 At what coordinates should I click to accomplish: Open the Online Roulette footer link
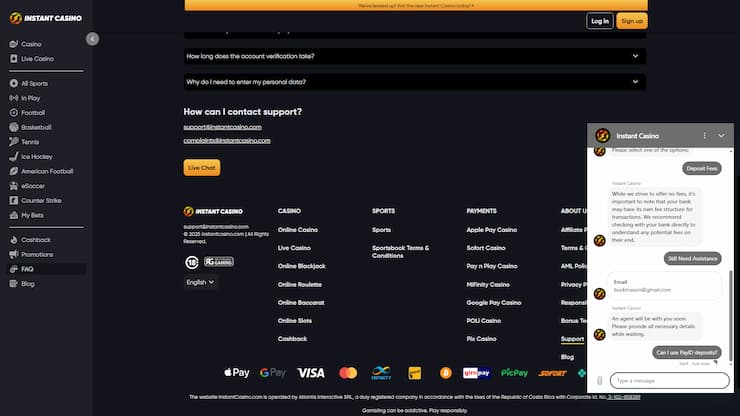pyautogui.click(x=300, y=284)
